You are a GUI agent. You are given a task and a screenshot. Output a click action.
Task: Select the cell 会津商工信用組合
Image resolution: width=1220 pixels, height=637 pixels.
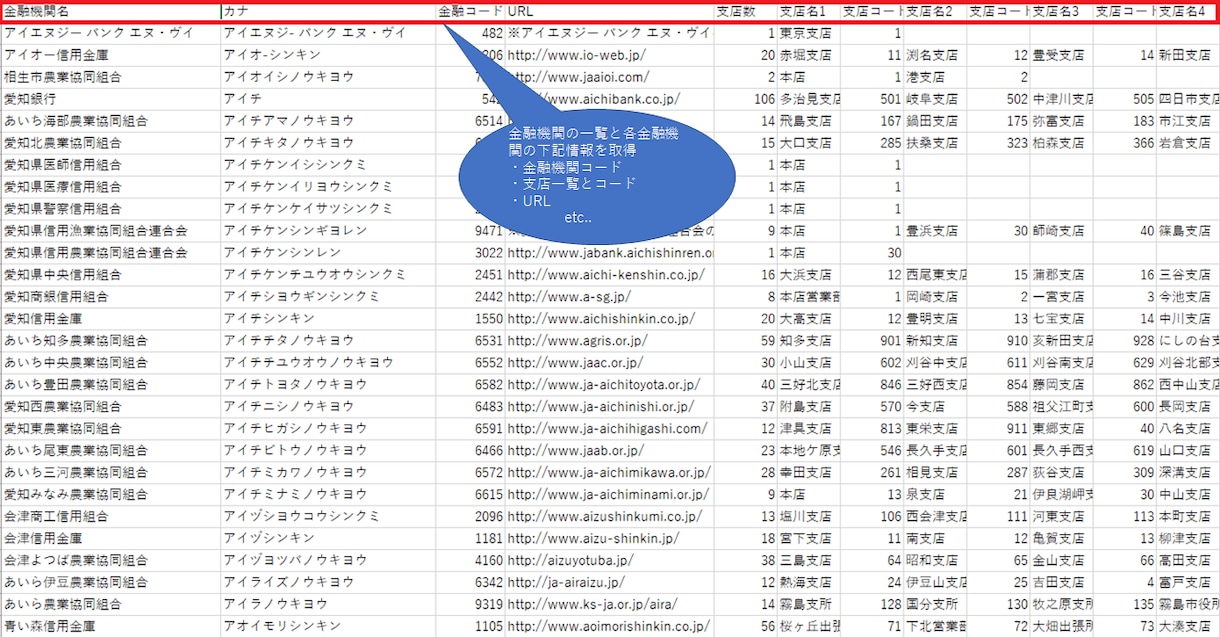pos(110,517)
